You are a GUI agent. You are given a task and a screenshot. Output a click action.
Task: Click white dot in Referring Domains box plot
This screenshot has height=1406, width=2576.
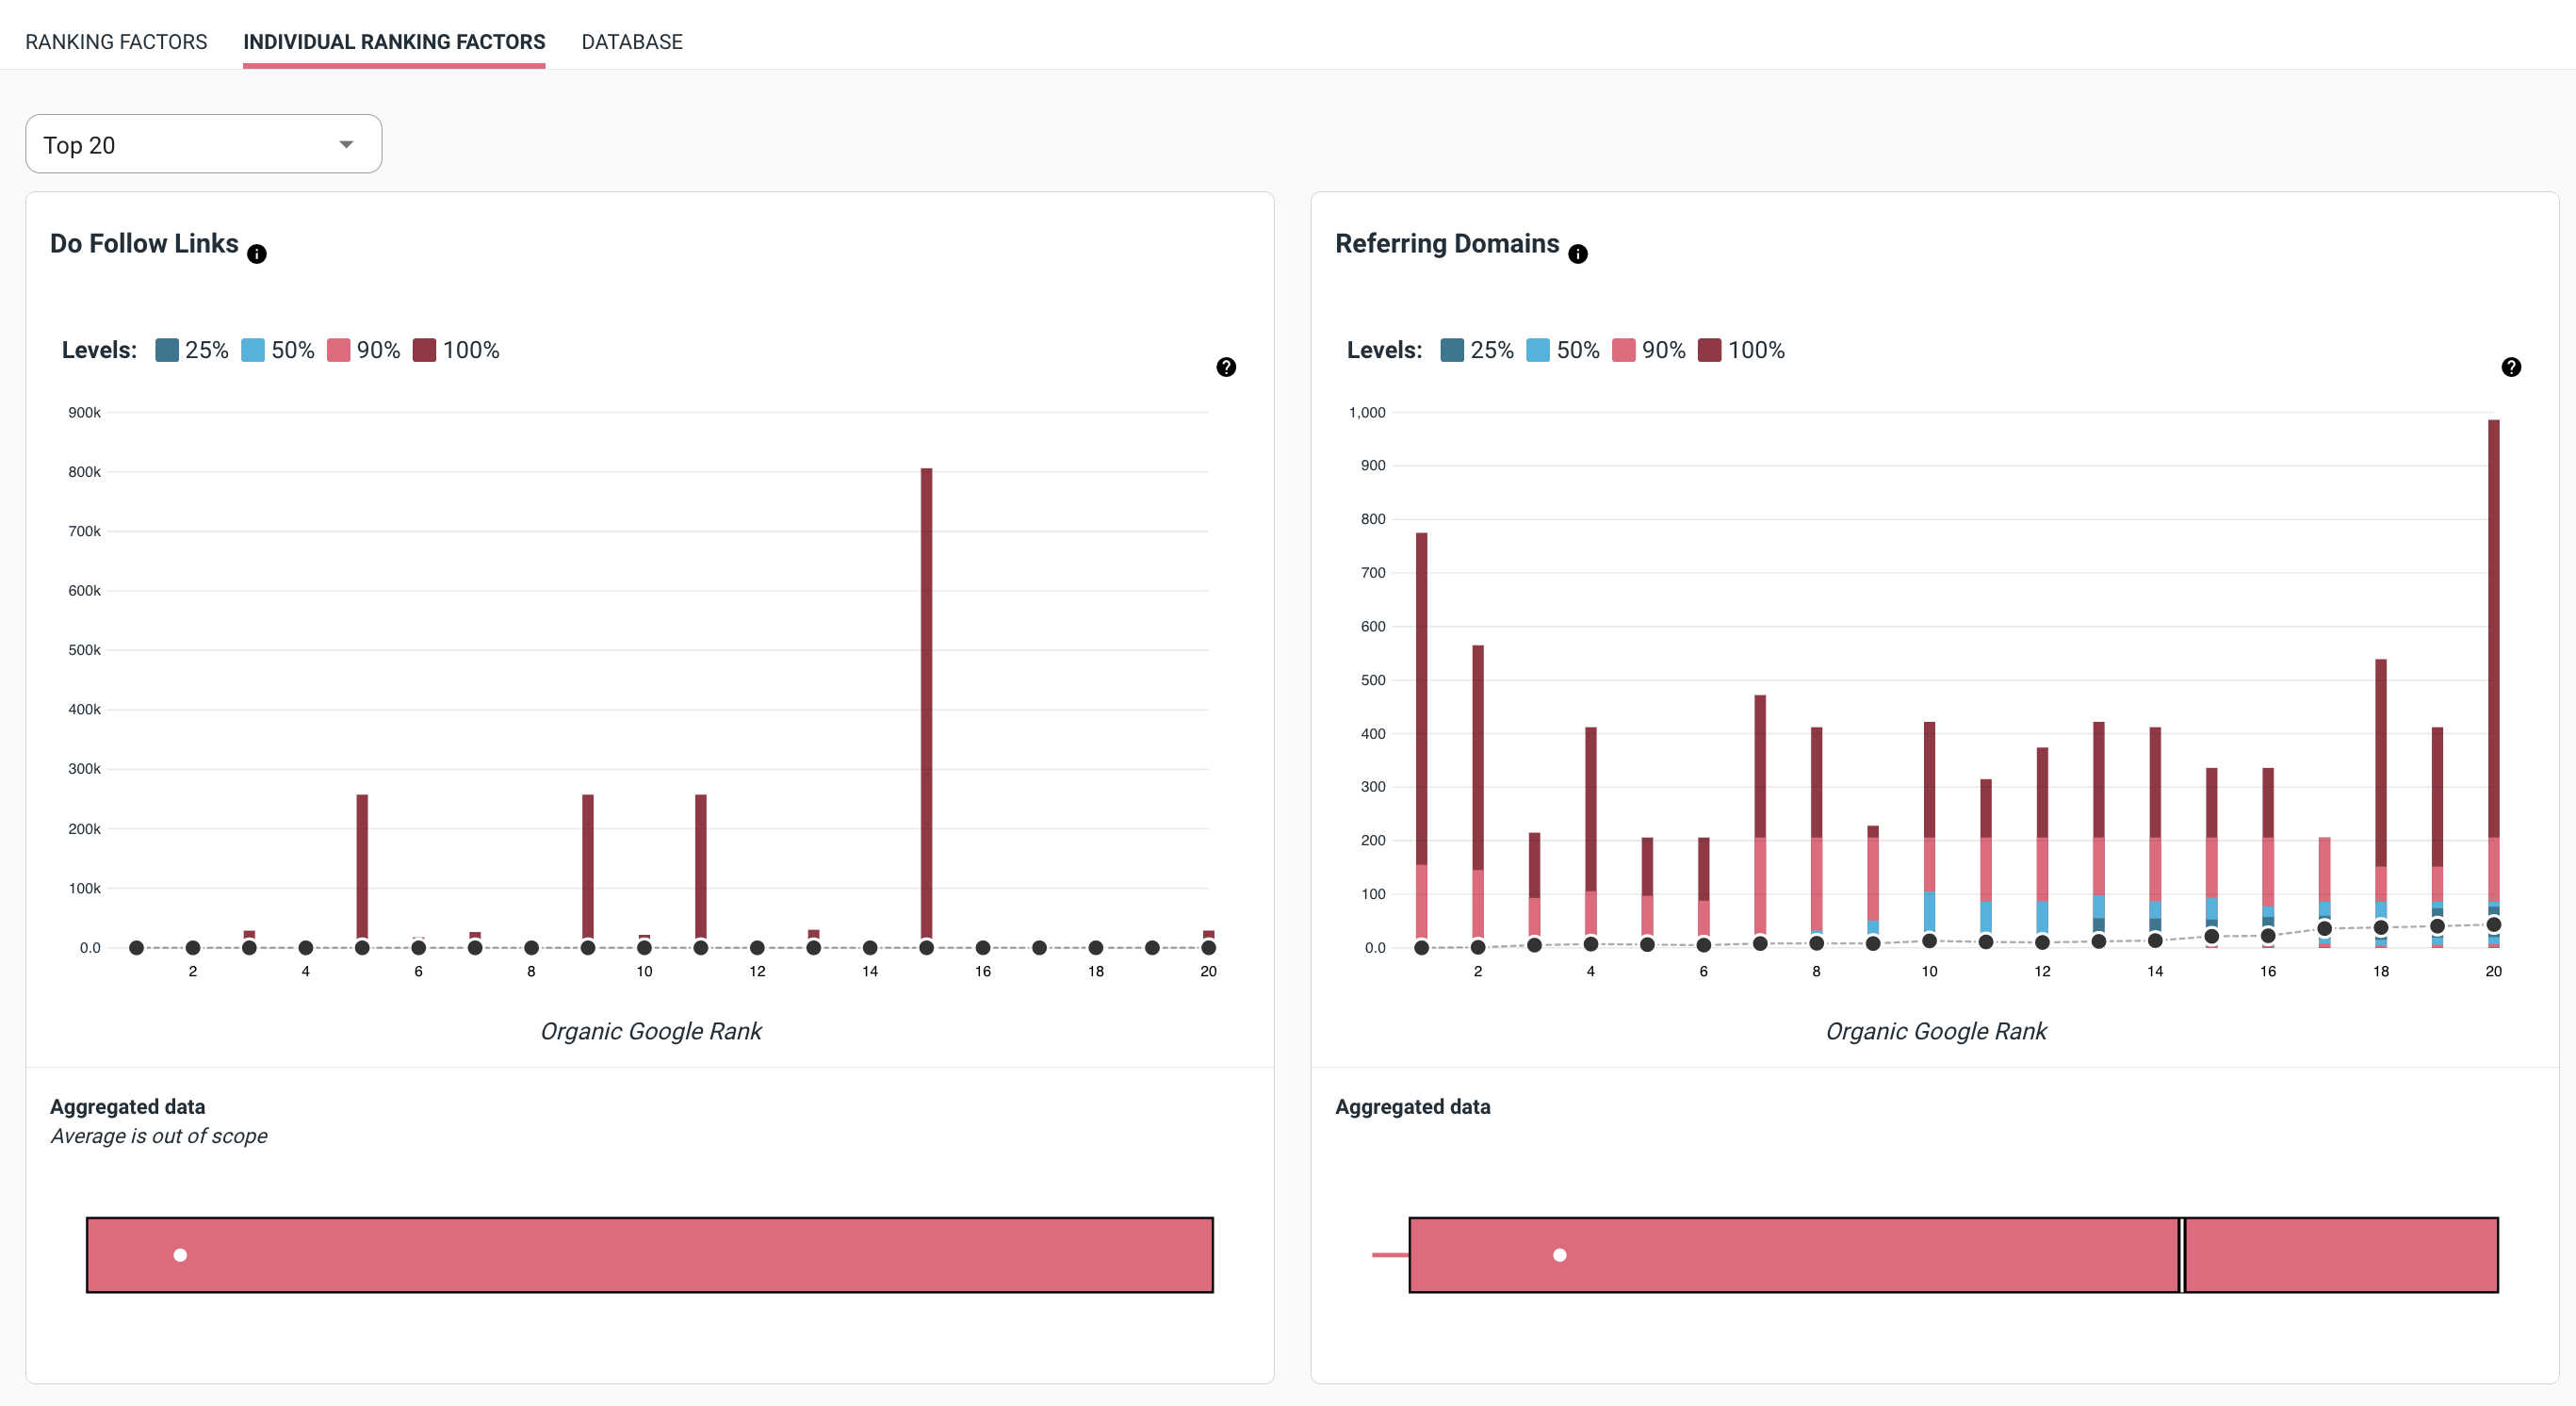click(1560, 1255)
